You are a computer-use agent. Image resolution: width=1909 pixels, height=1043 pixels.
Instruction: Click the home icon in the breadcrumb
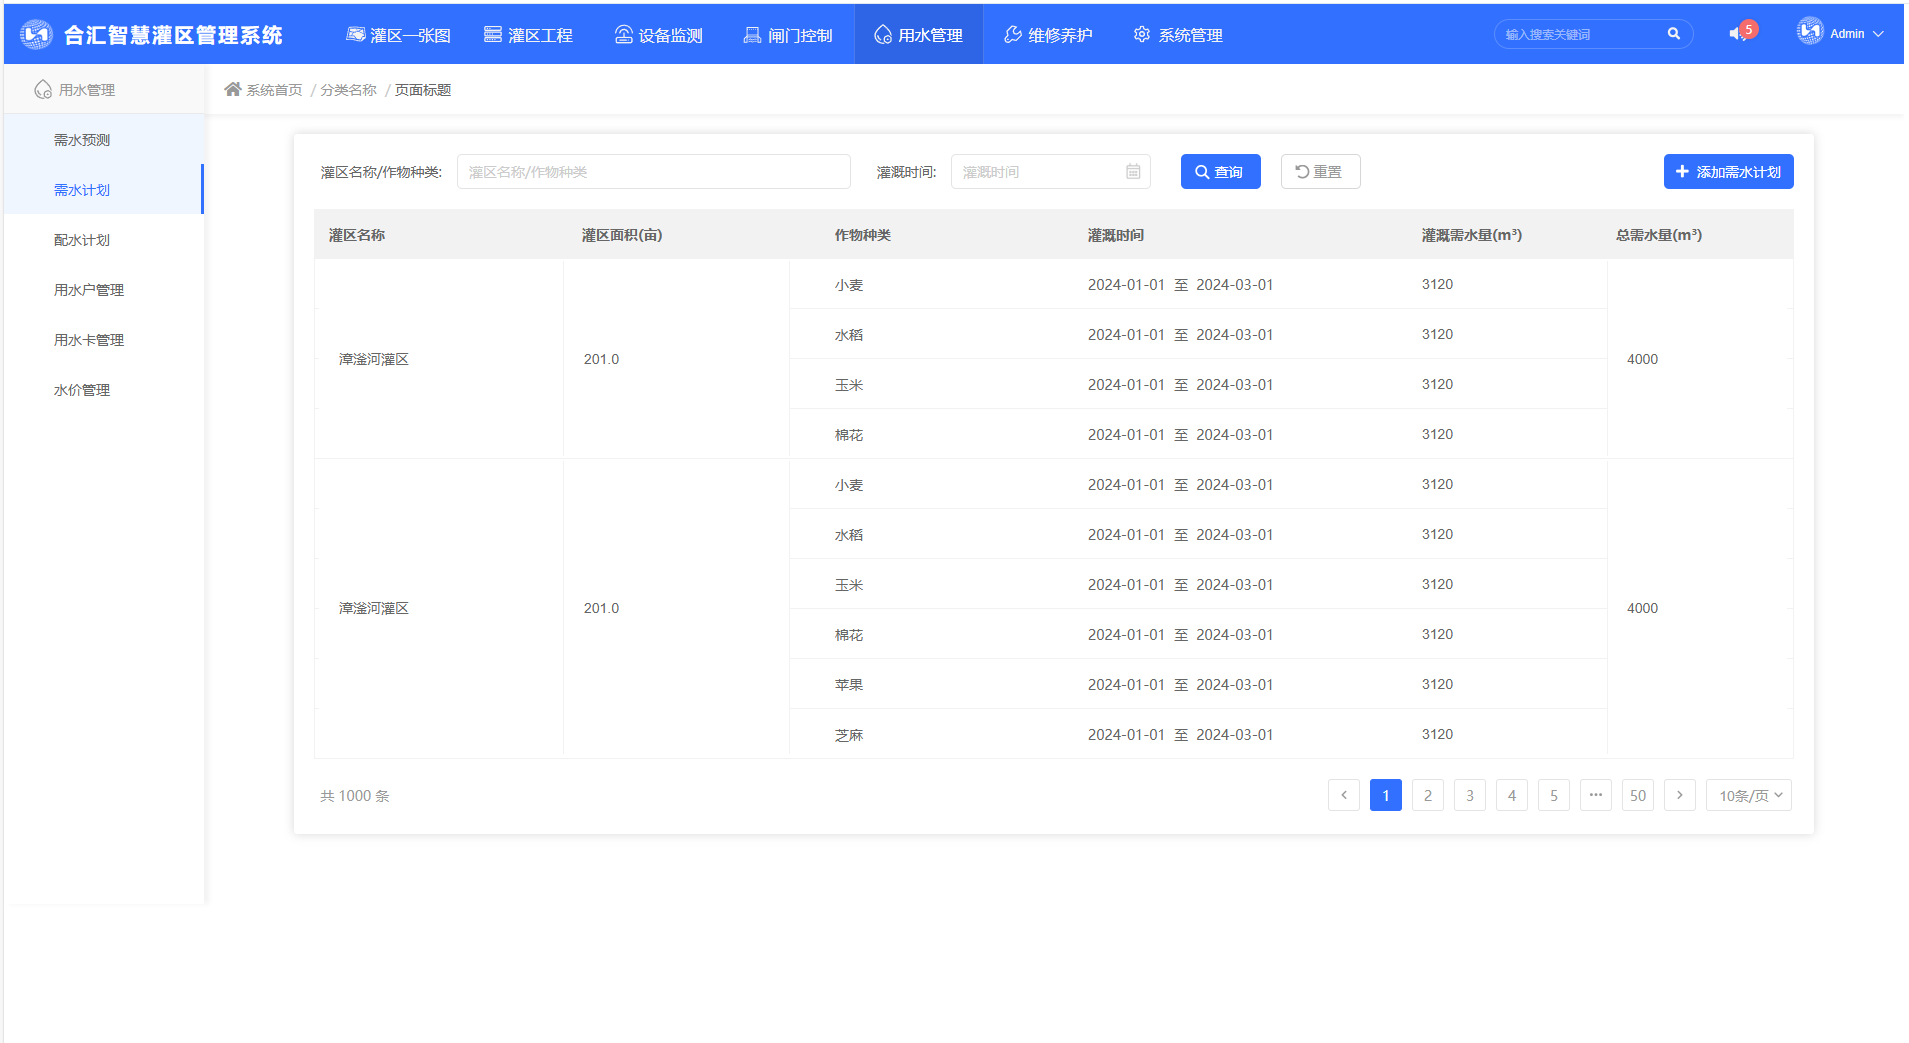pos(234,89)
